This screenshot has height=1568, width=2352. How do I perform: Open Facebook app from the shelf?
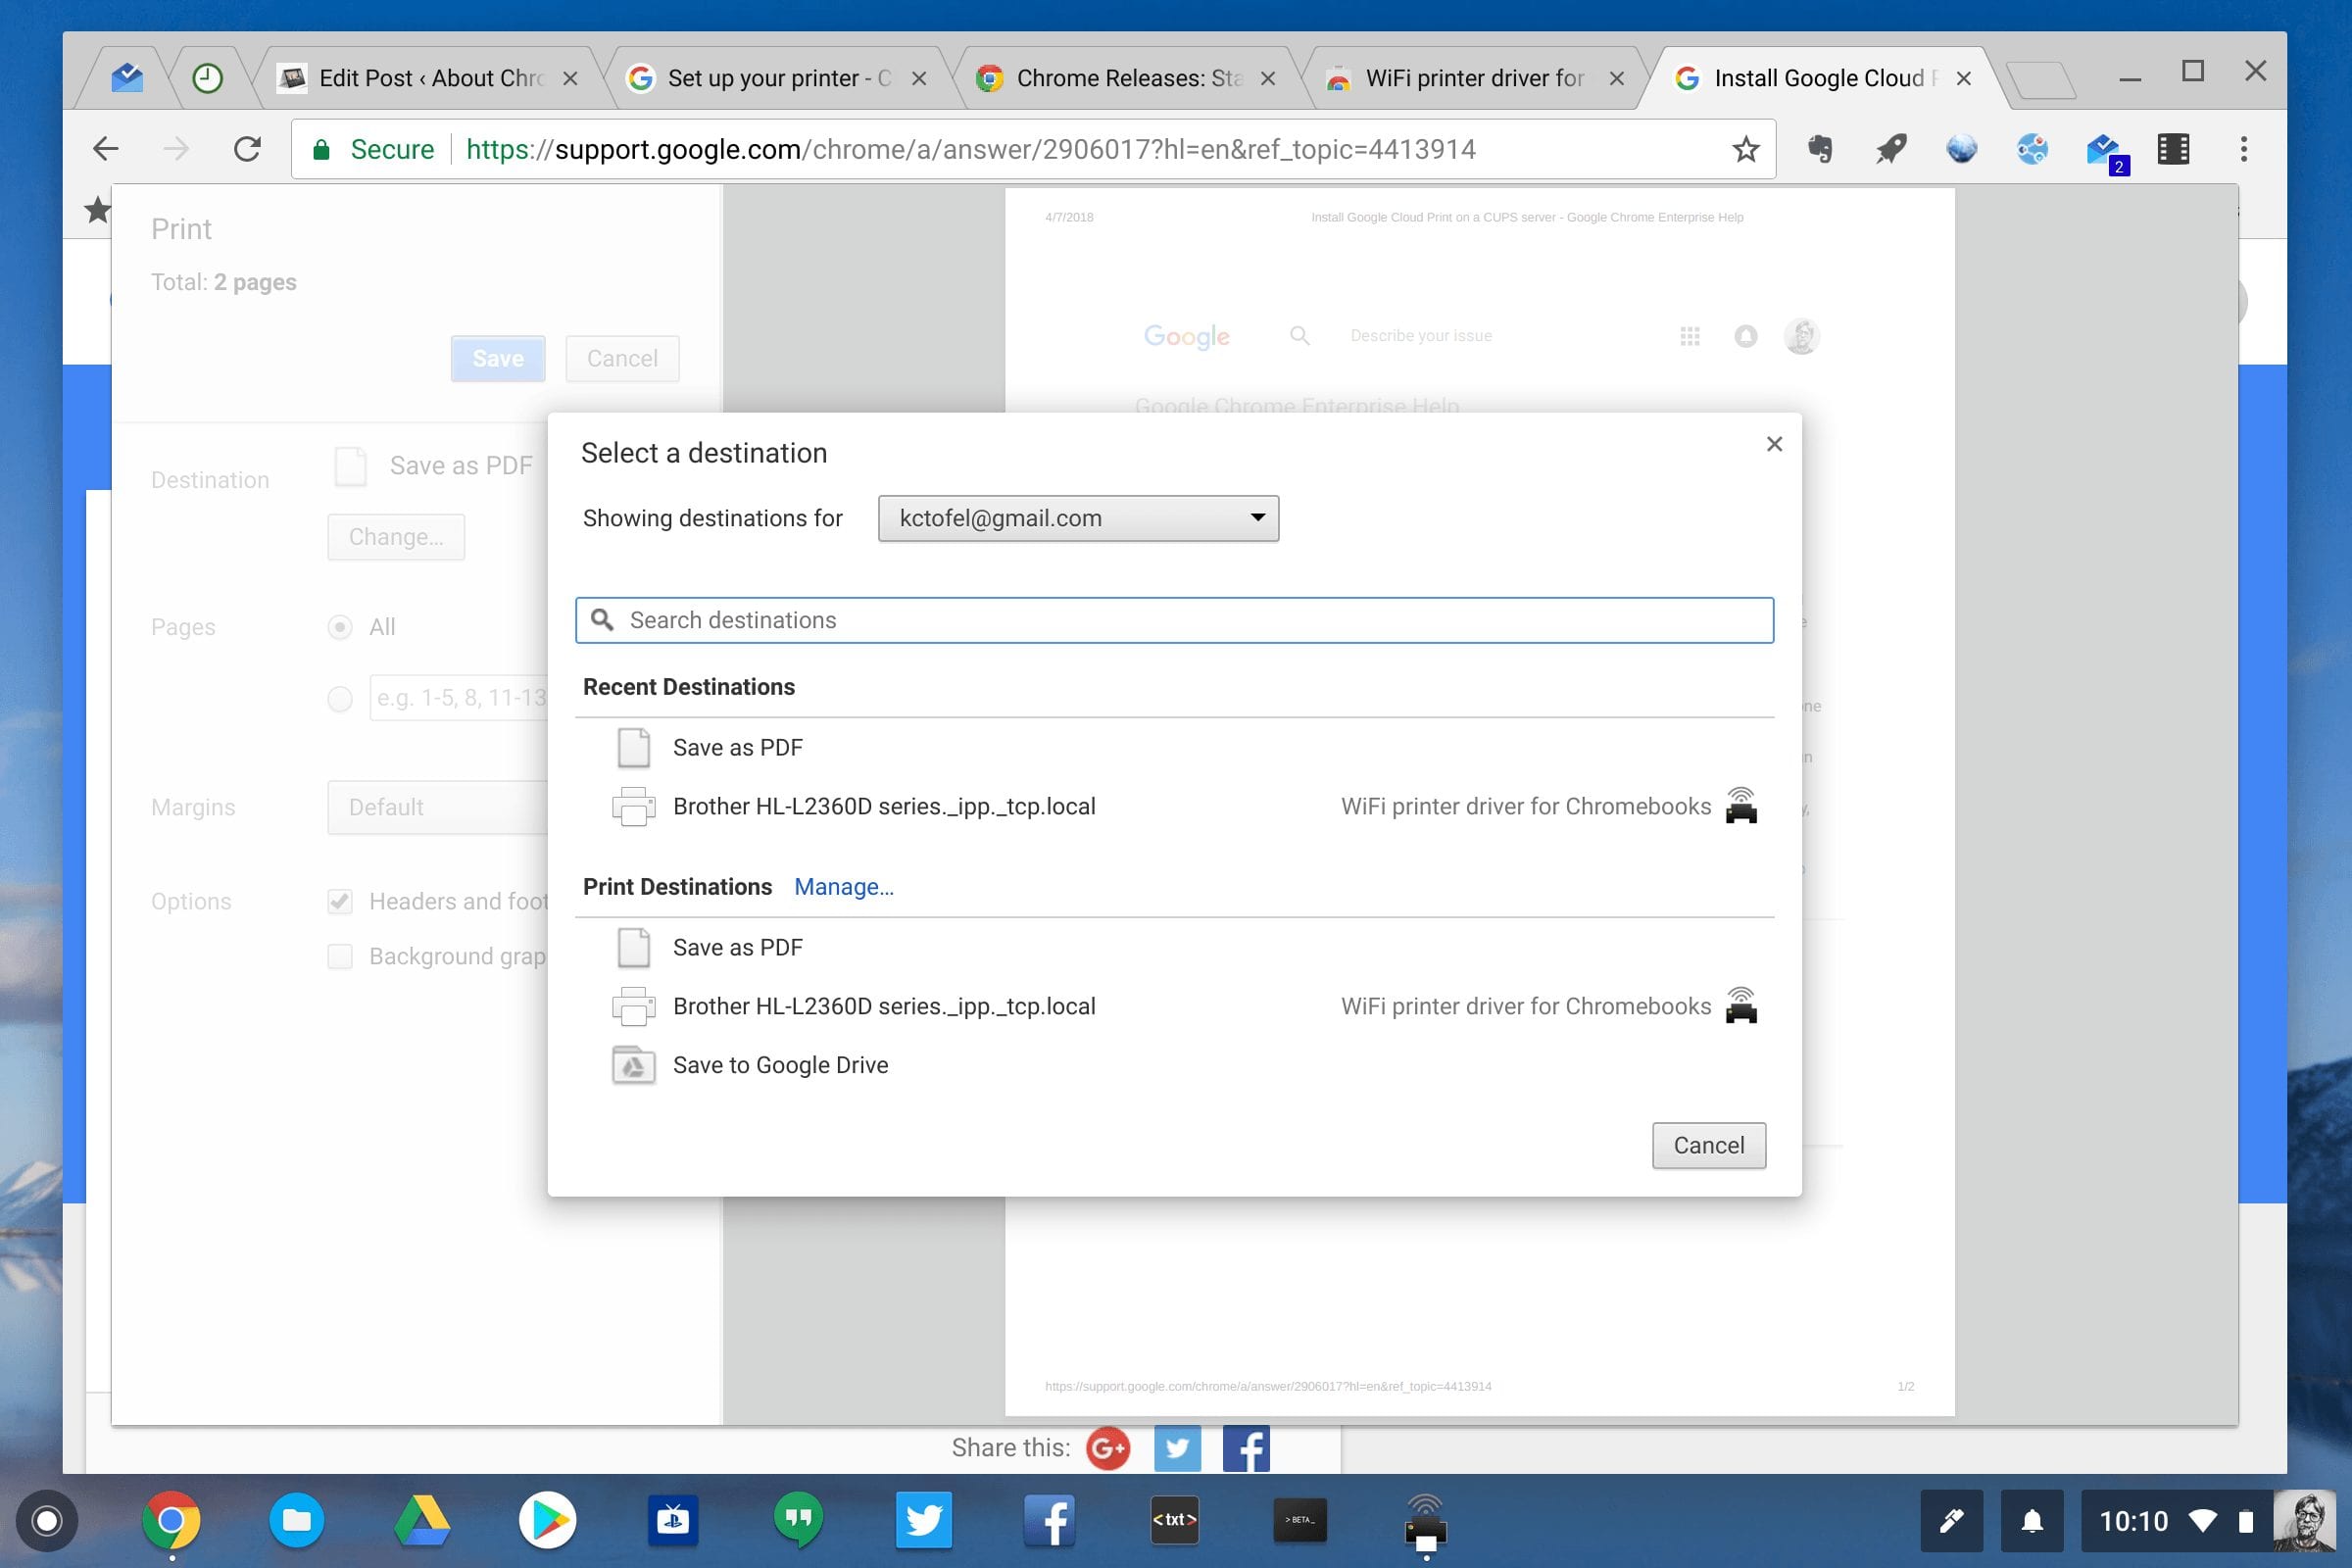pos(1049,1521)
